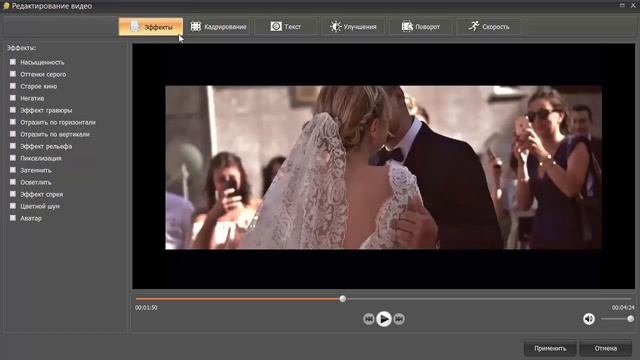Viewport: 640px width, 360px height.
Task: Toggle the Старое кино effect
Action: pyautogui.click(x=13, y=86)
